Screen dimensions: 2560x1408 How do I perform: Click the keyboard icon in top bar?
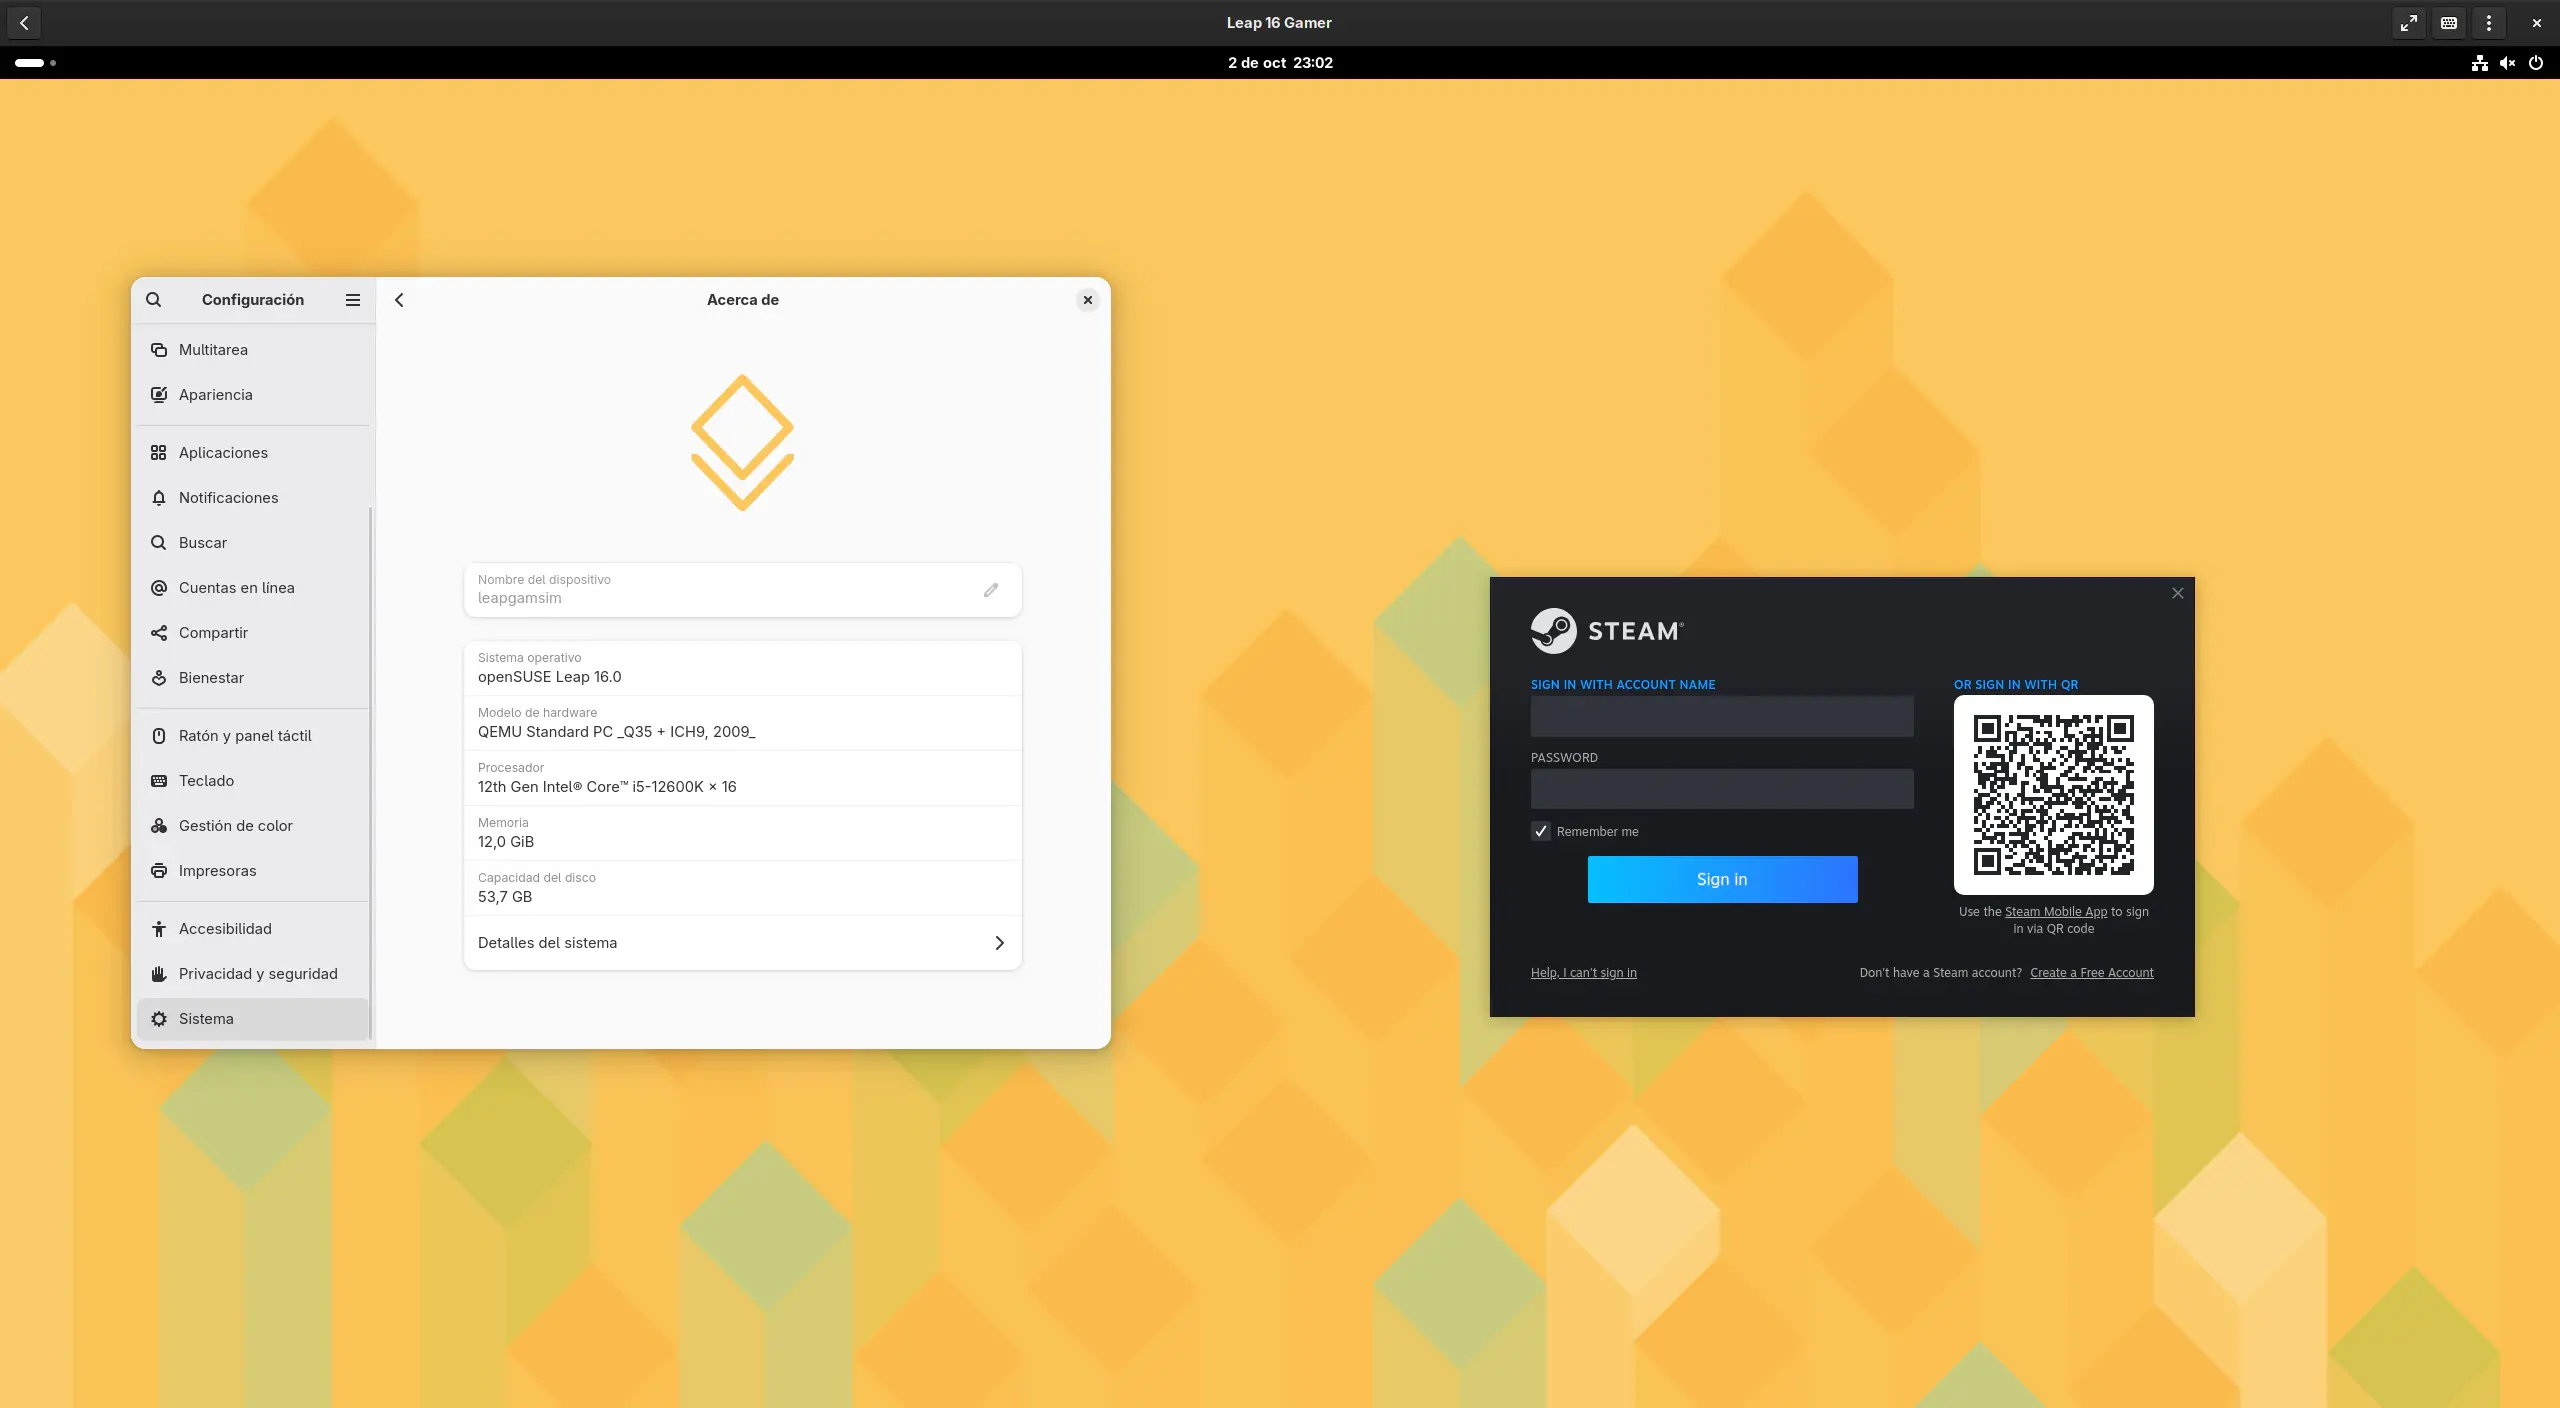2449,23
